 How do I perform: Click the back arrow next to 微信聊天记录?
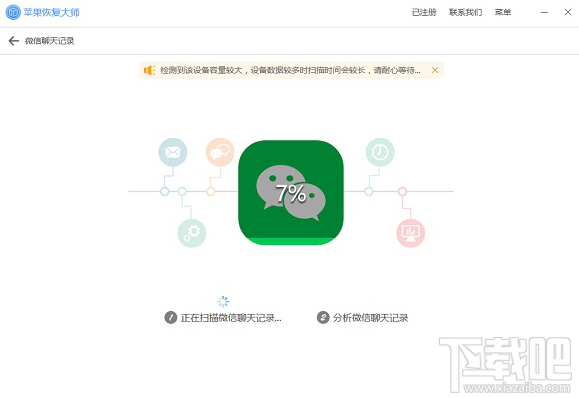point(14,41)
